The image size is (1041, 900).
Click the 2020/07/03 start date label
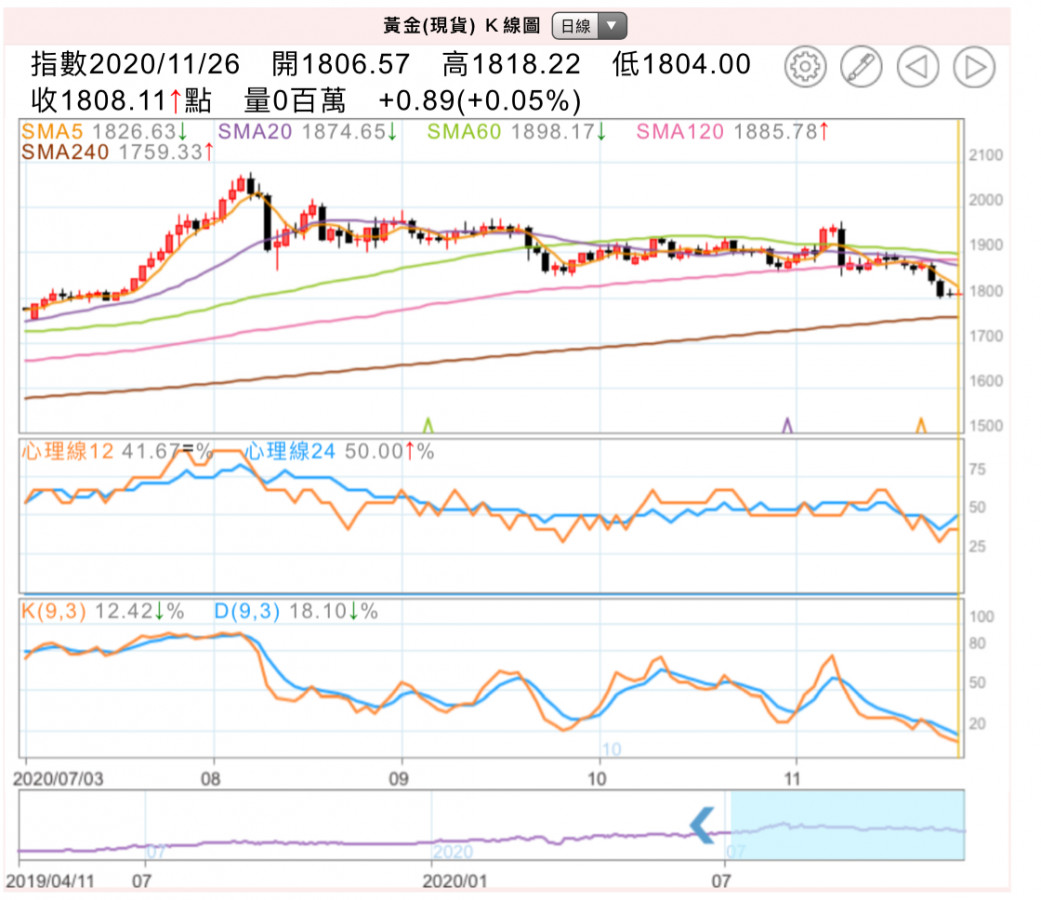tap(58, 779)
